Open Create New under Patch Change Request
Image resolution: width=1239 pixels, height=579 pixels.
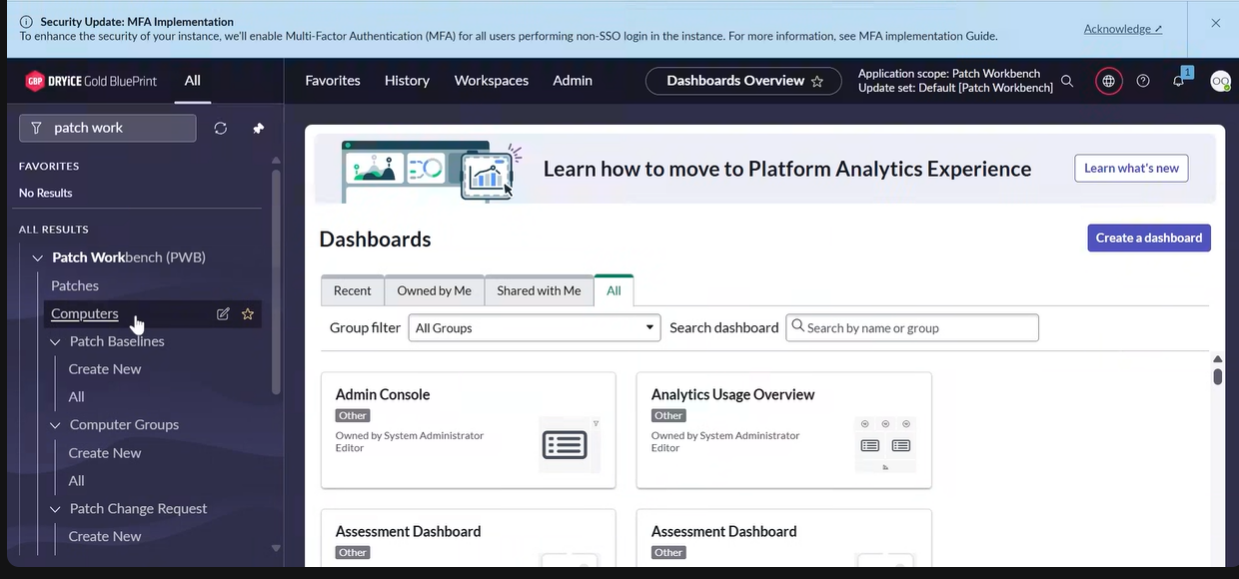(x=105, y=537)
